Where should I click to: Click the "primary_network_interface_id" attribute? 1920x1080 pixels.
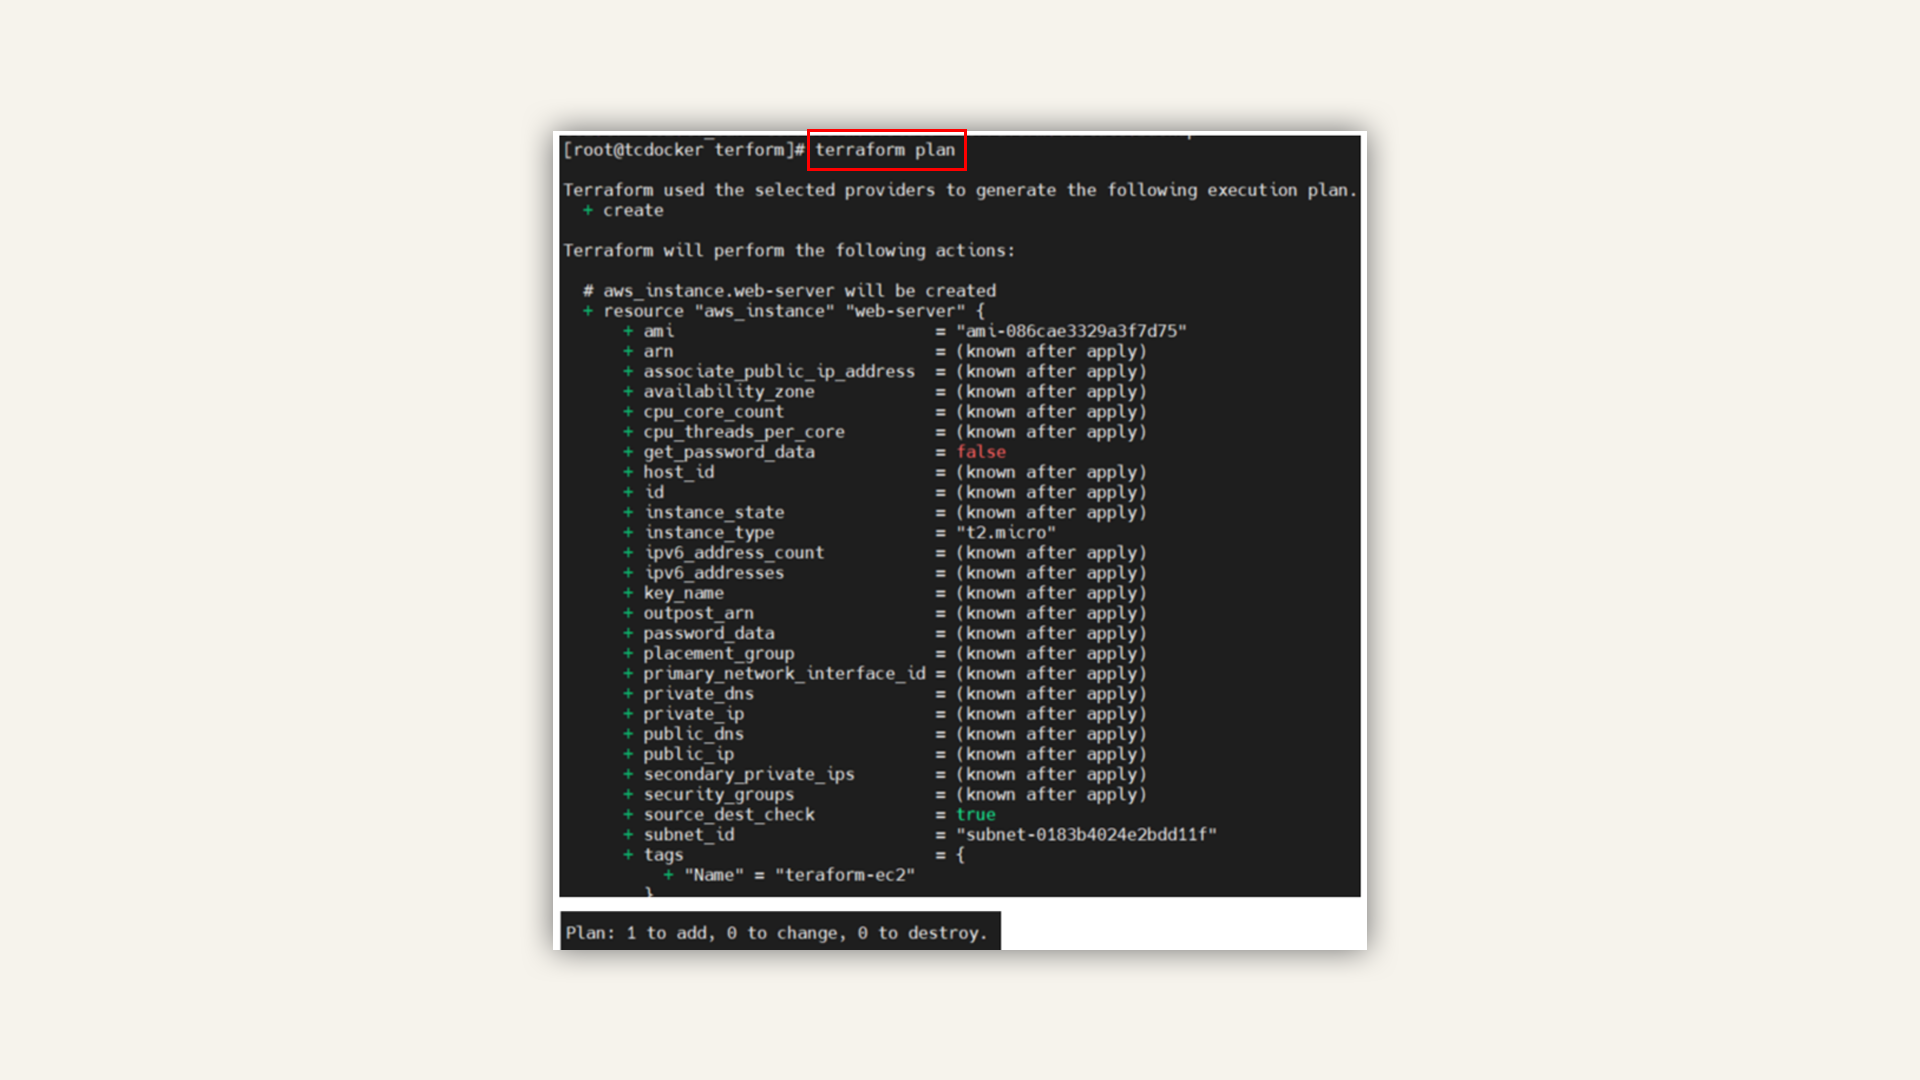click(785, 674)
